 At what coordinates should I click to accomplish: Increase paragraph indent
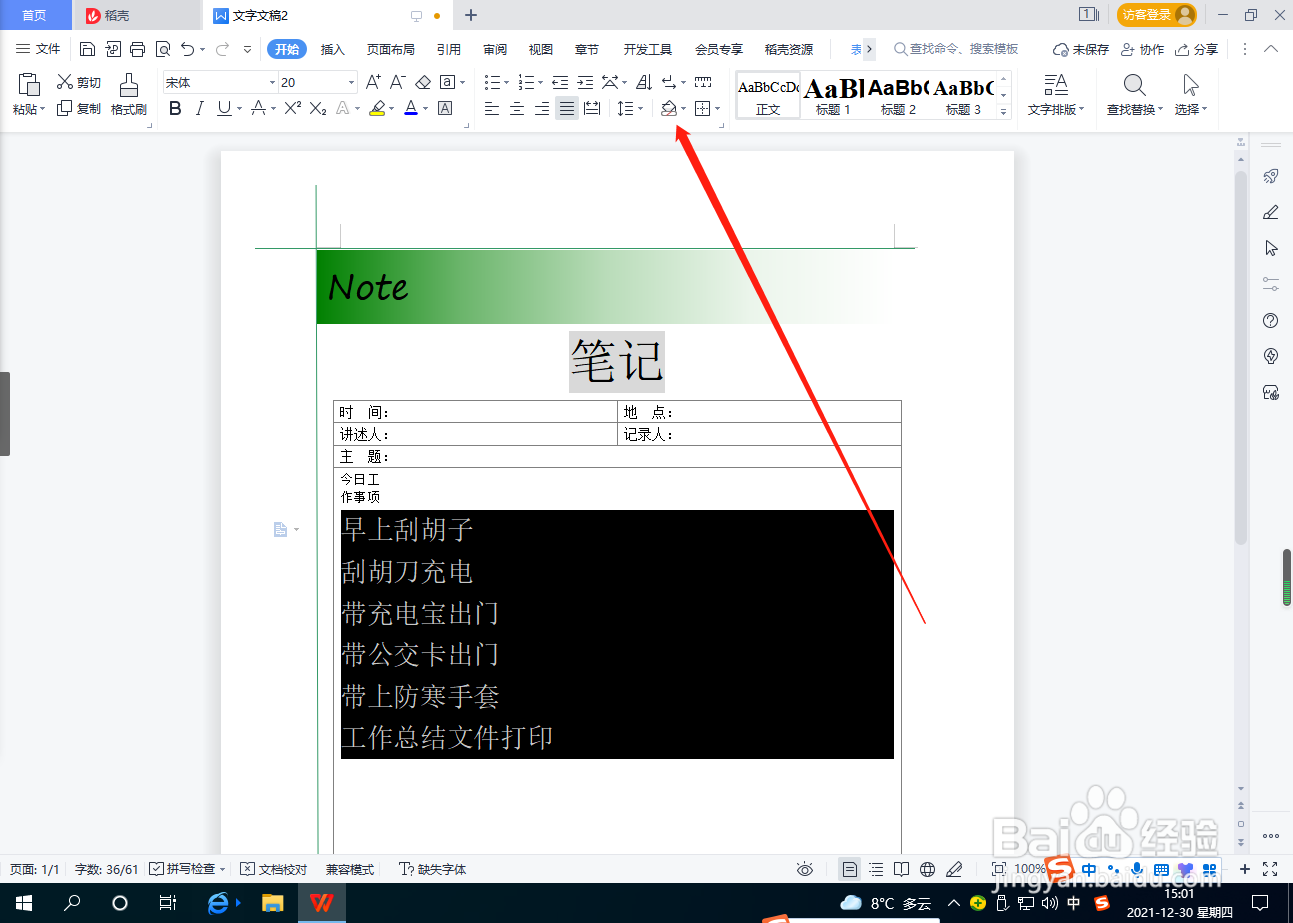click(585, 82)
